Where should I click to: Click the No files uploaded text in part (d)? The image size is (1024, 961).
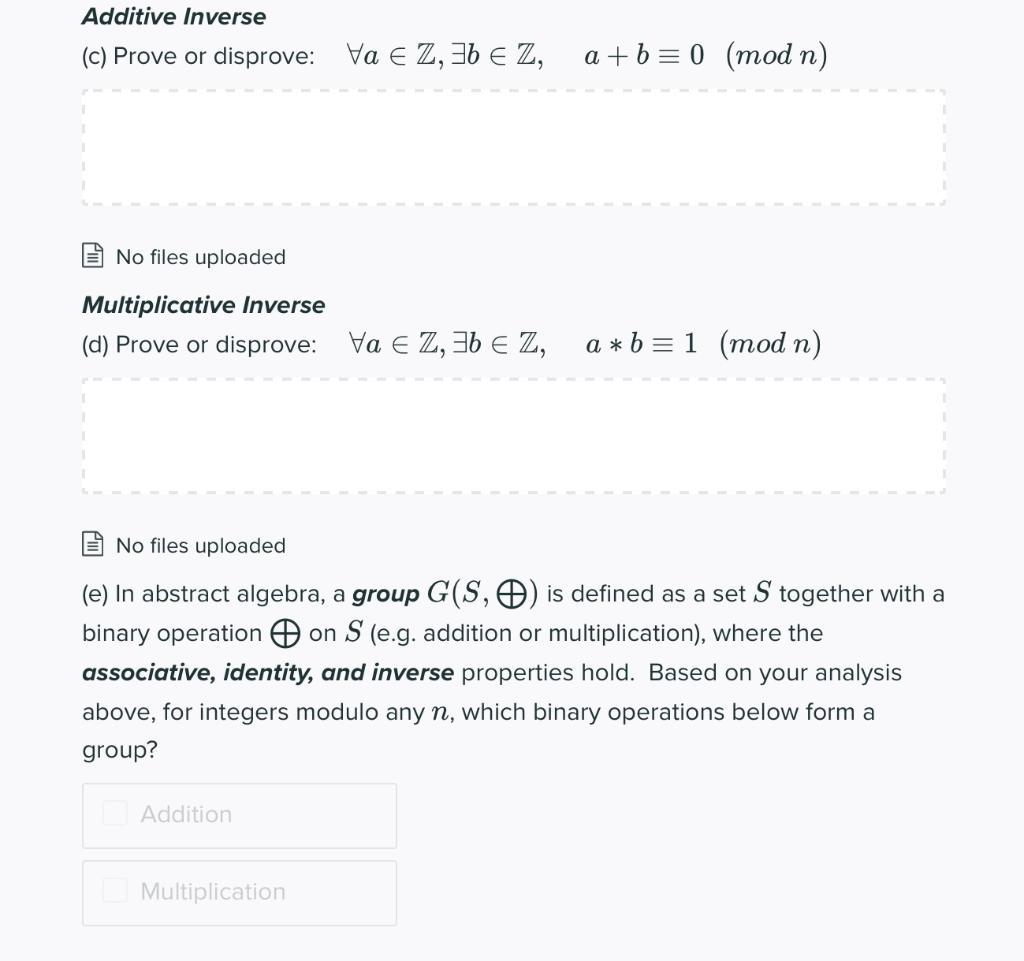(x=200, y=546)
